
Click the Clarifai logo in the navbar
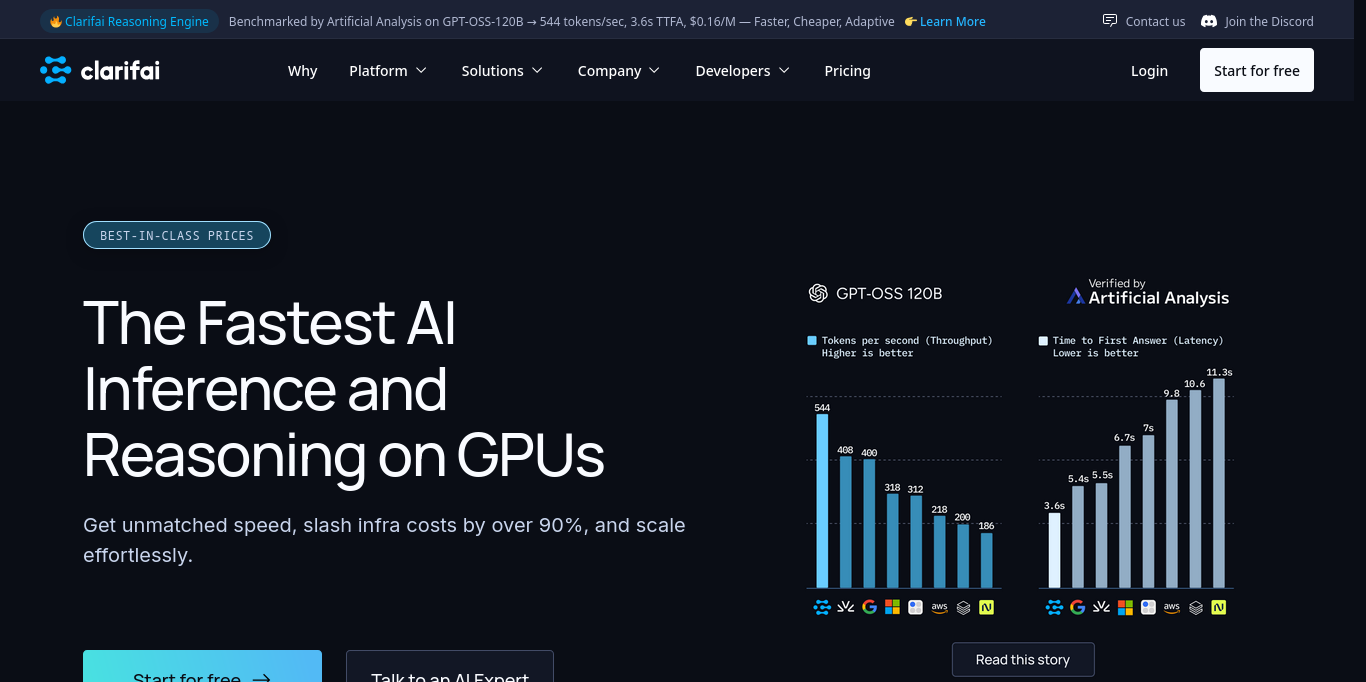tap(99, 70)
